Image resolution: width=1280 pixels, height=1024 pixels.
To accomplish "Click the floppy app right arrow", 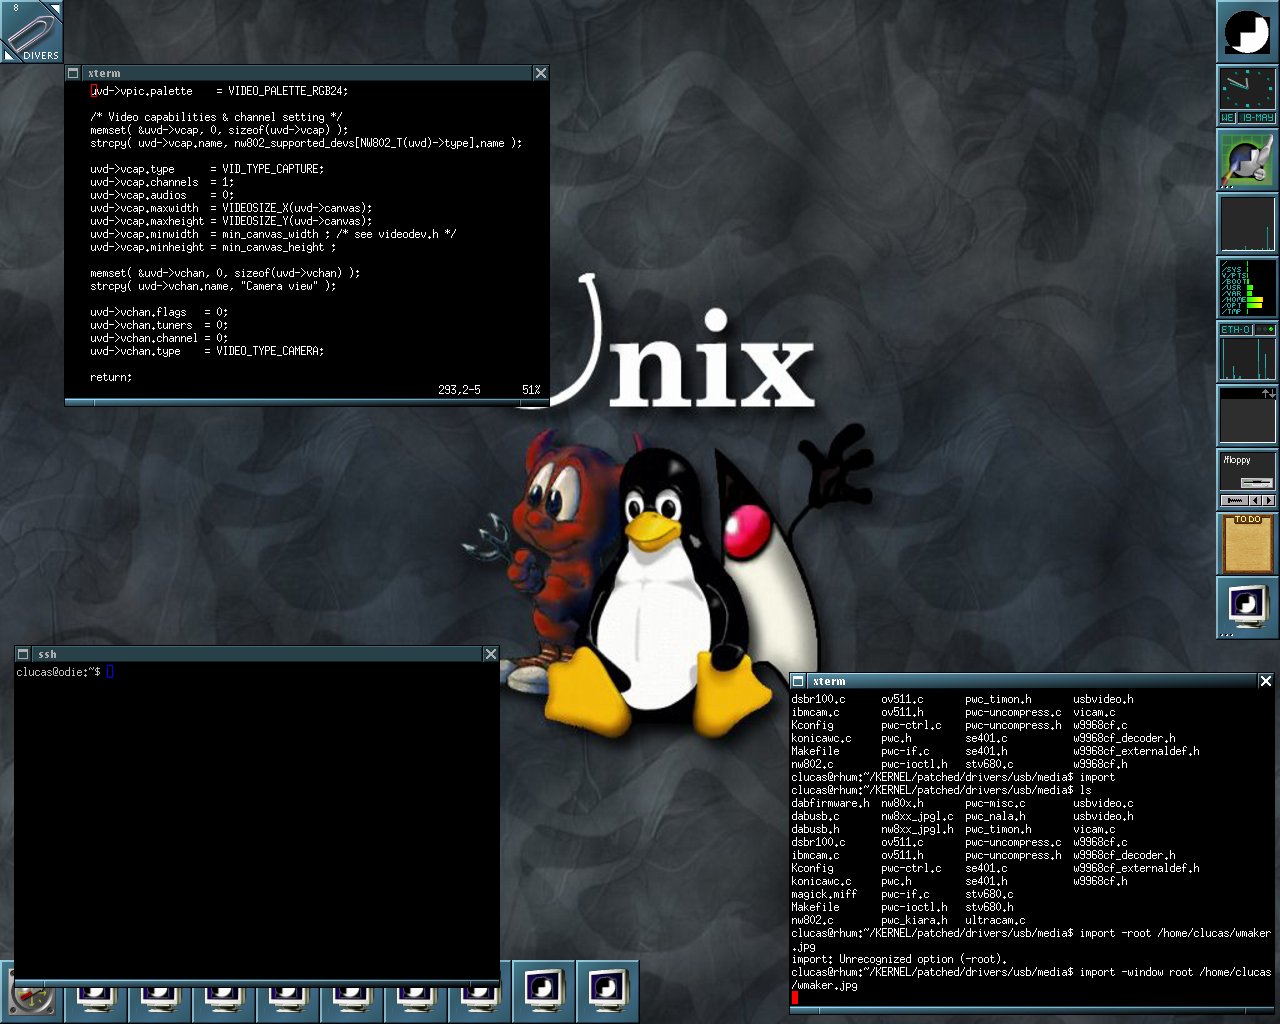I will click(1269, 500).
